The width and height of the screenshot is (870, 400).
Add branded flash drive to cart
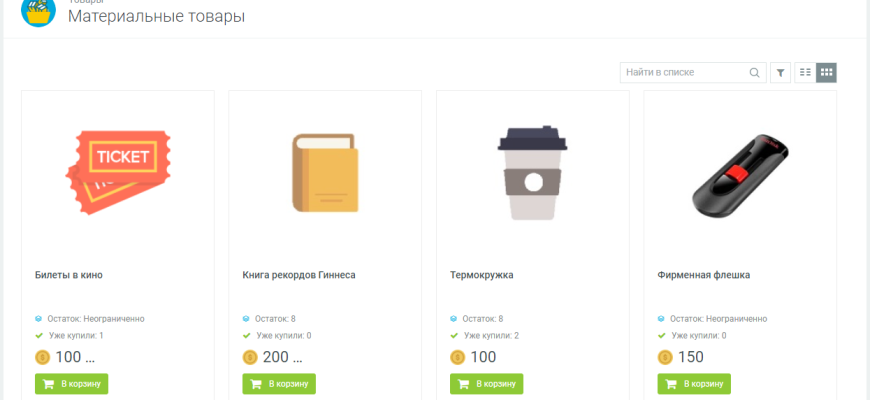coord(694,384)
